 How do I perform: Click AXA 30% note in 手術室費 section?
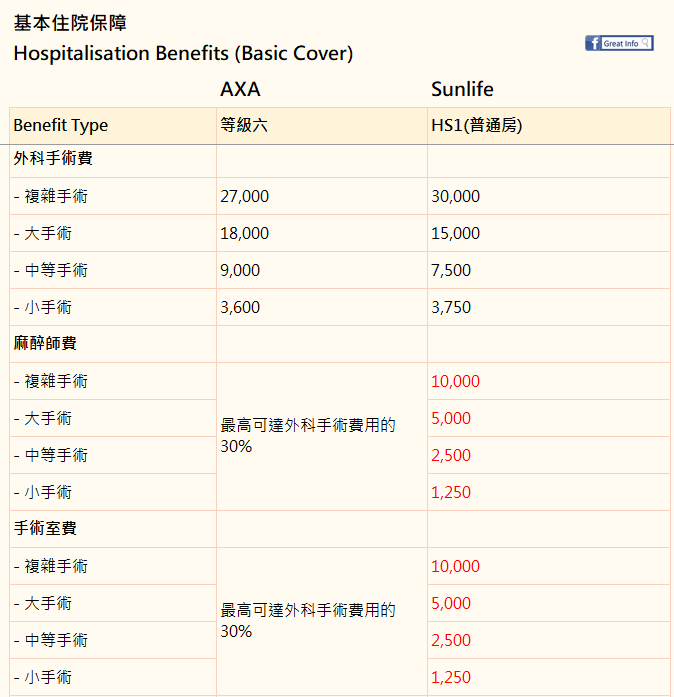tap(308, 621)
